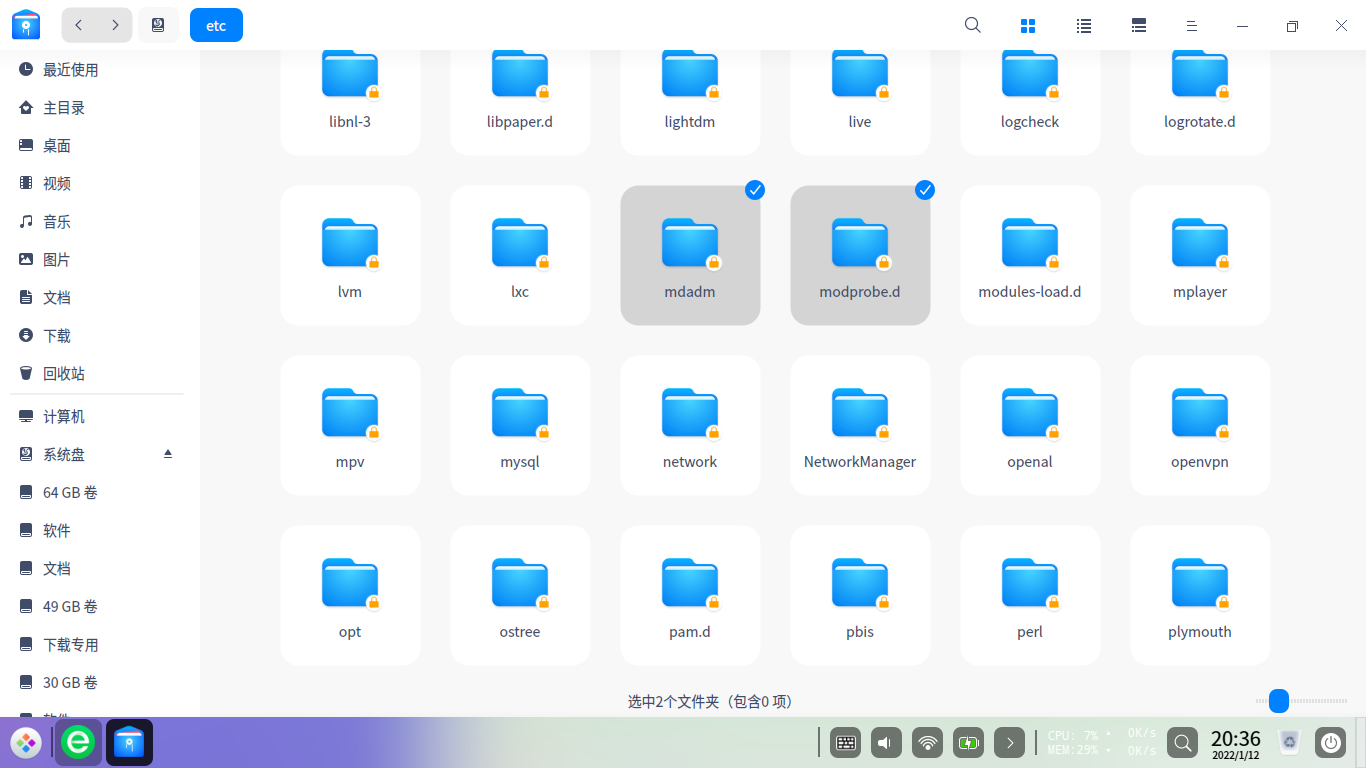Expand the system tray arrow
This screenshot has height=768, width=1366.
pos(1010,742)
